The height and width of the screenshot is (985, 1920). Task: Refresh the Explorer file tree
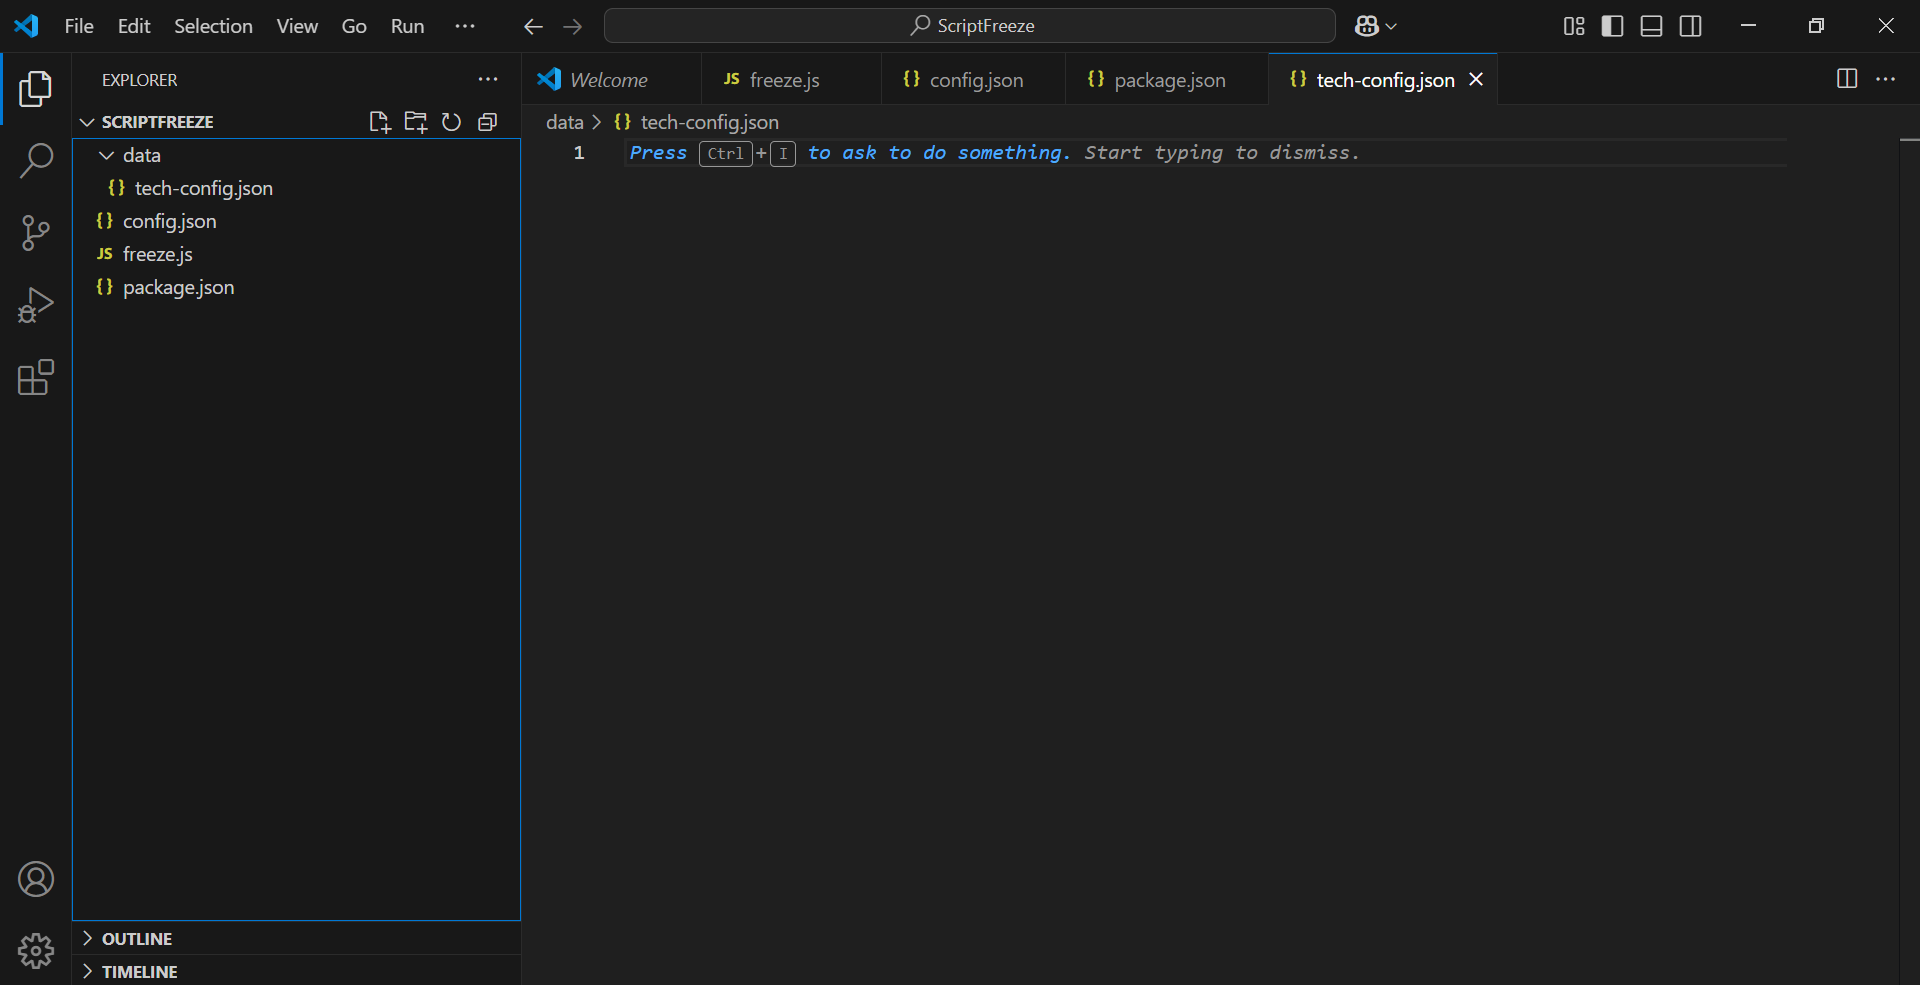pyautogui.click(x=451, y=122)
